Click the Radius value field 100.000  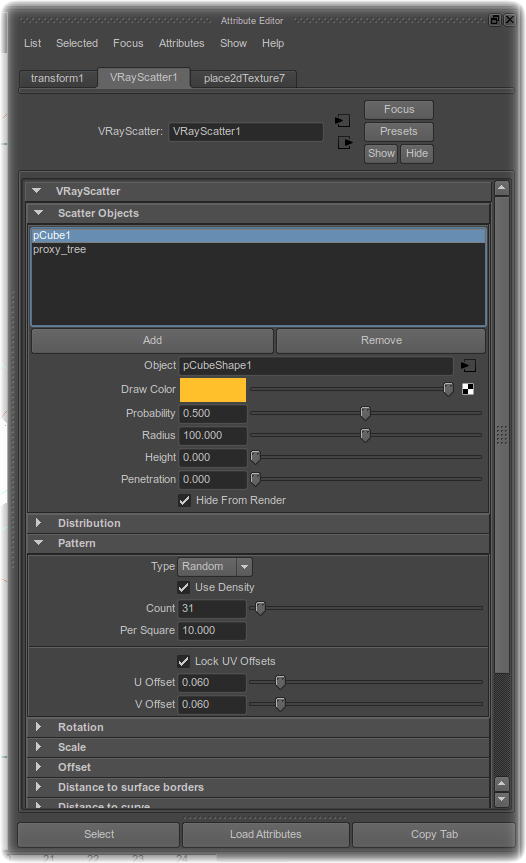[x=213, y=435]
